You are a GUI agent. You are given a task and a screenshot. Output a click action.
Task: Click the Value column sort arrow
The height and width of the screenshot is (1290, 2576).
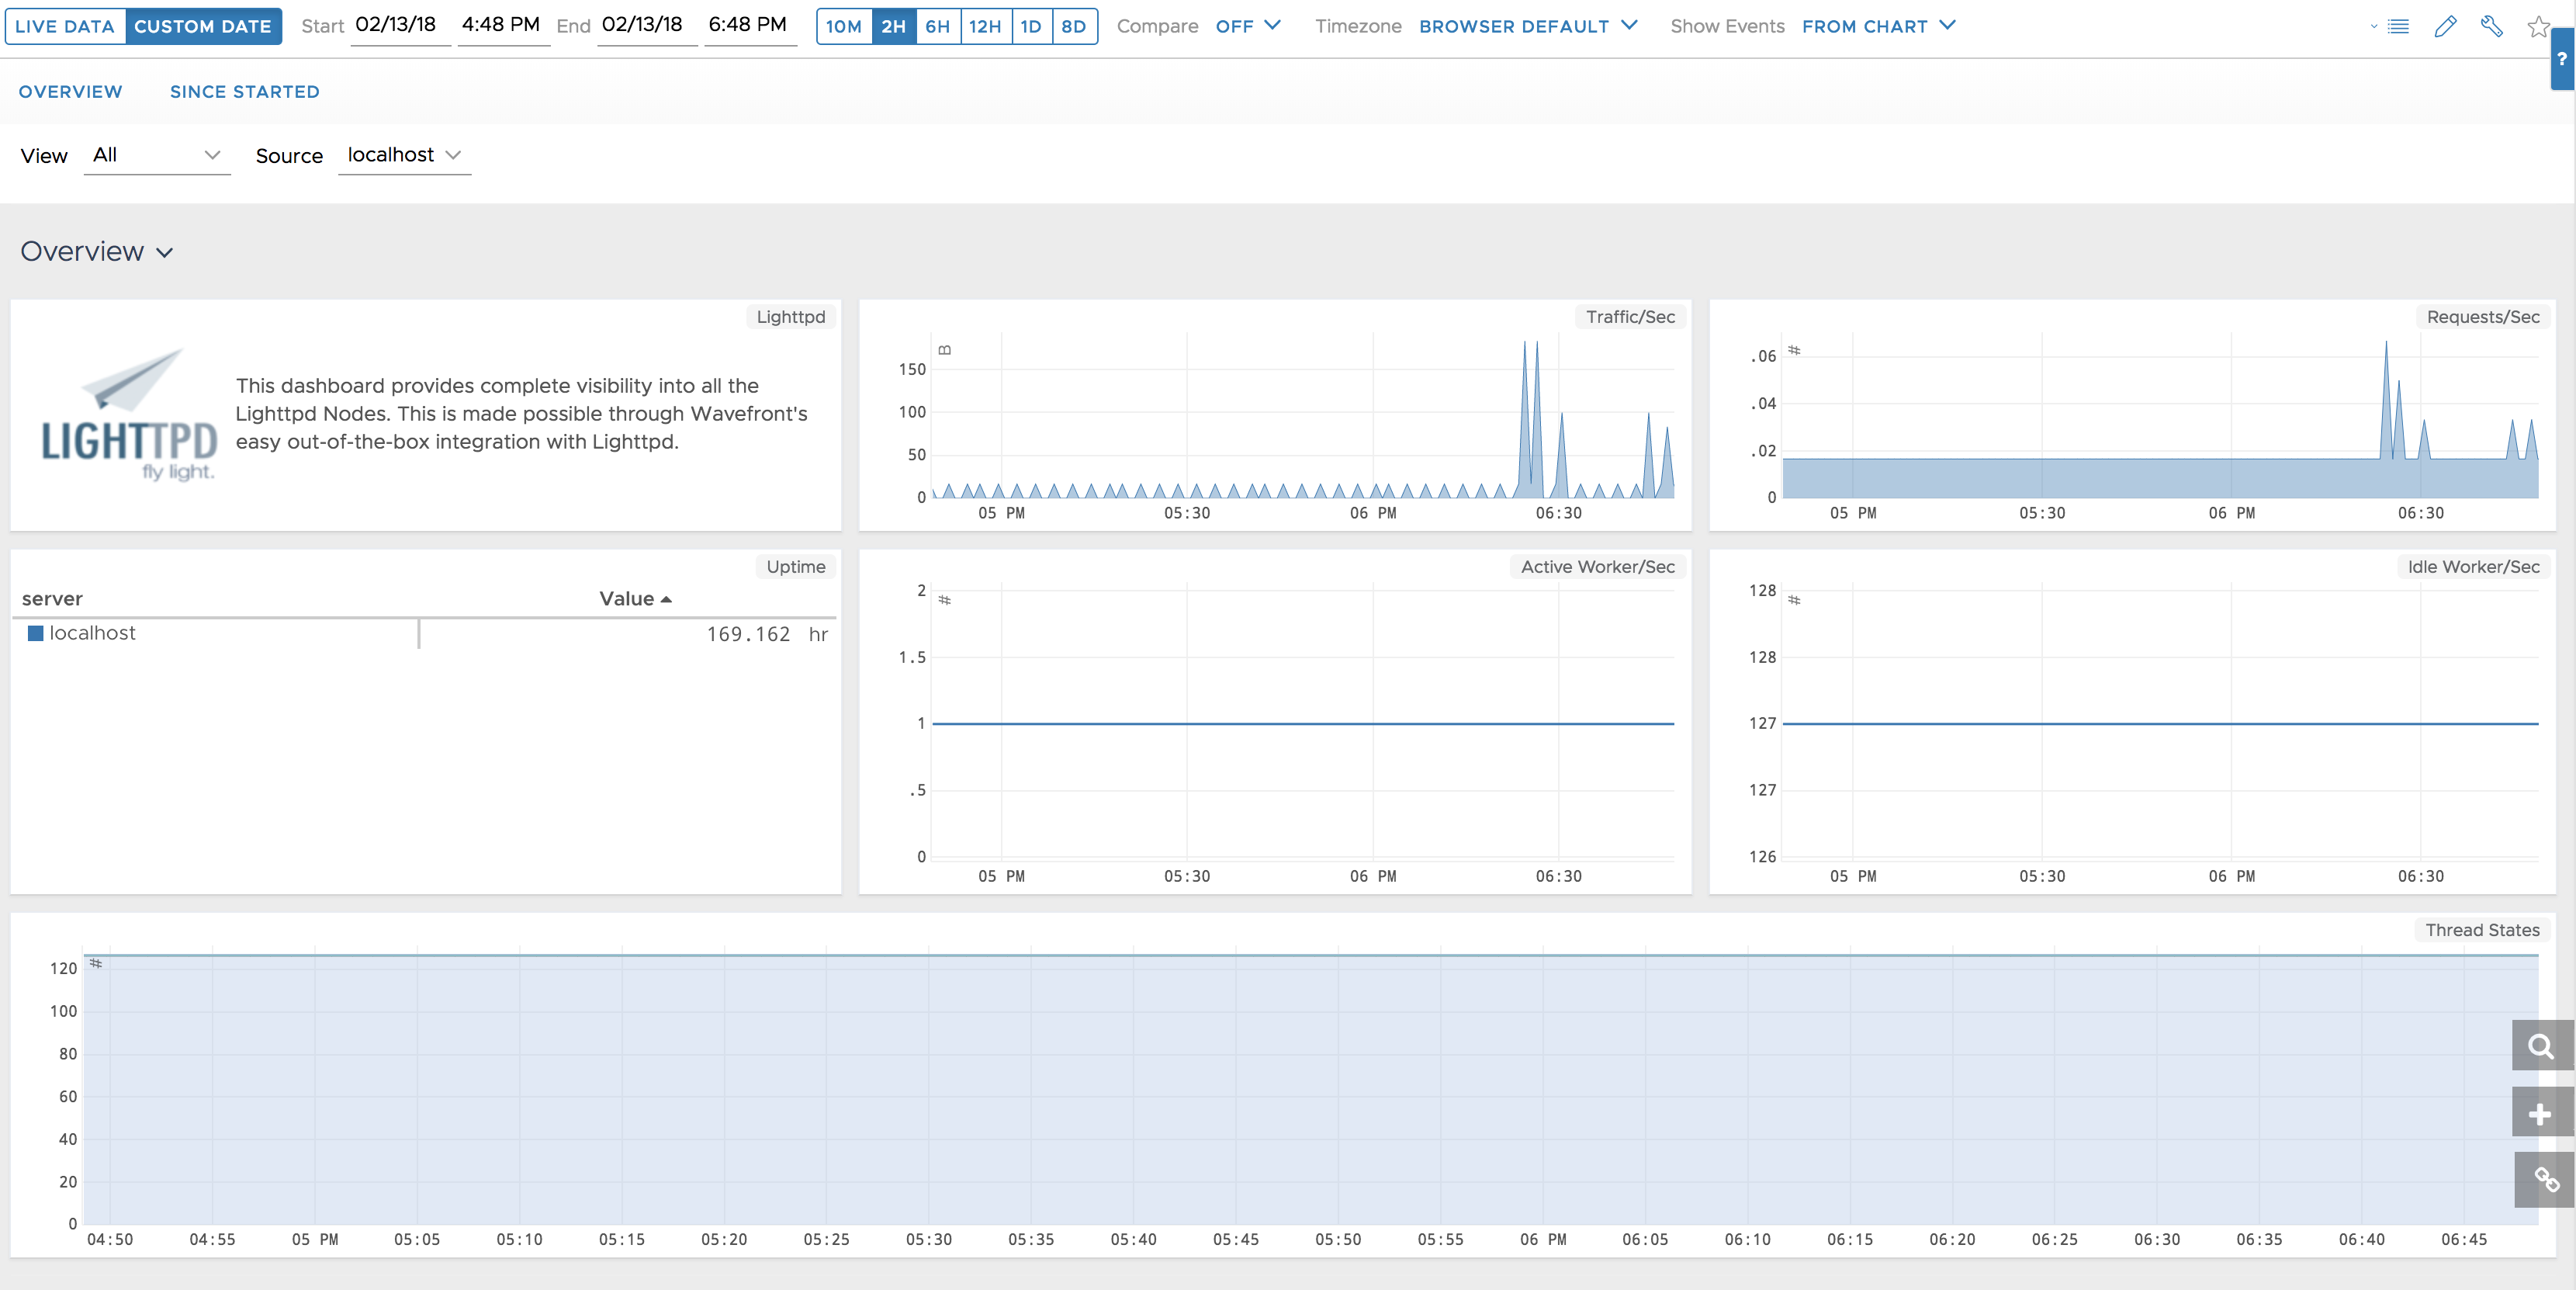(x=666, y=599)
